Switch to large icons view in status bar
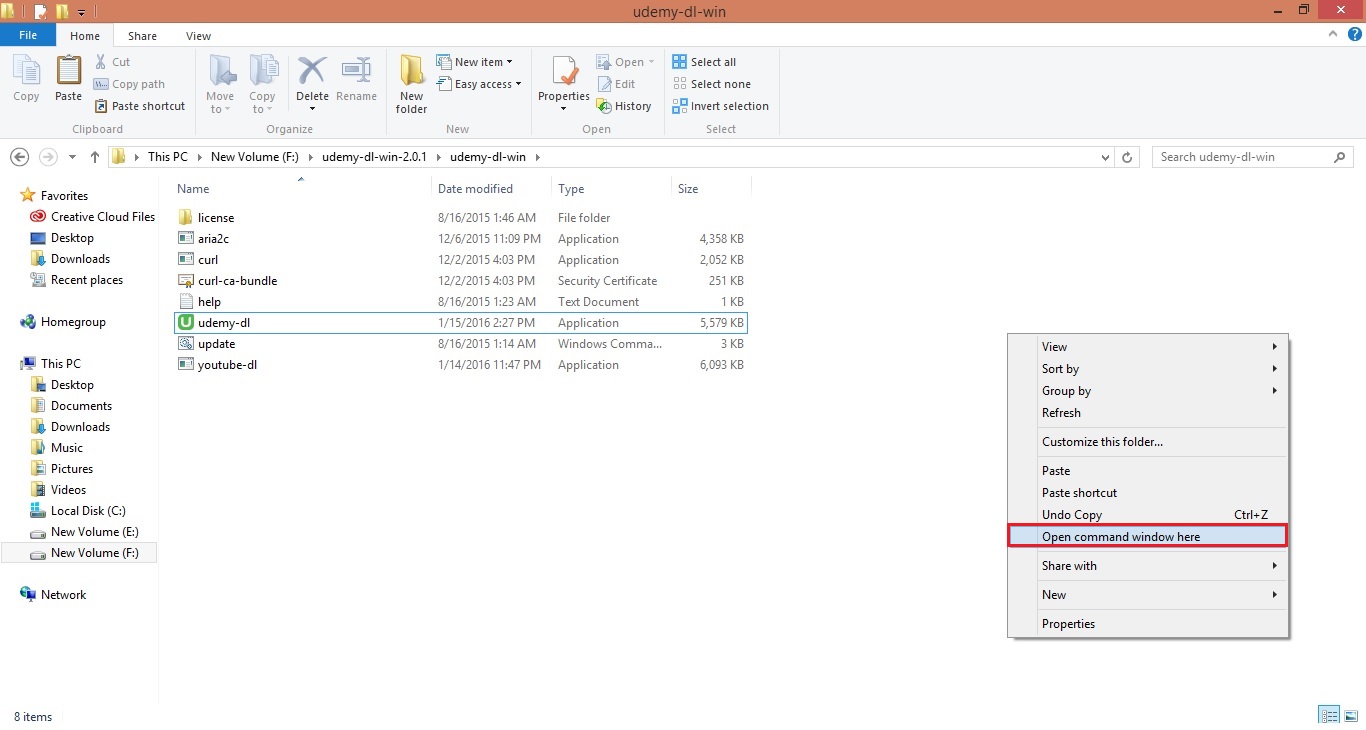 (x=1351, y=715)
